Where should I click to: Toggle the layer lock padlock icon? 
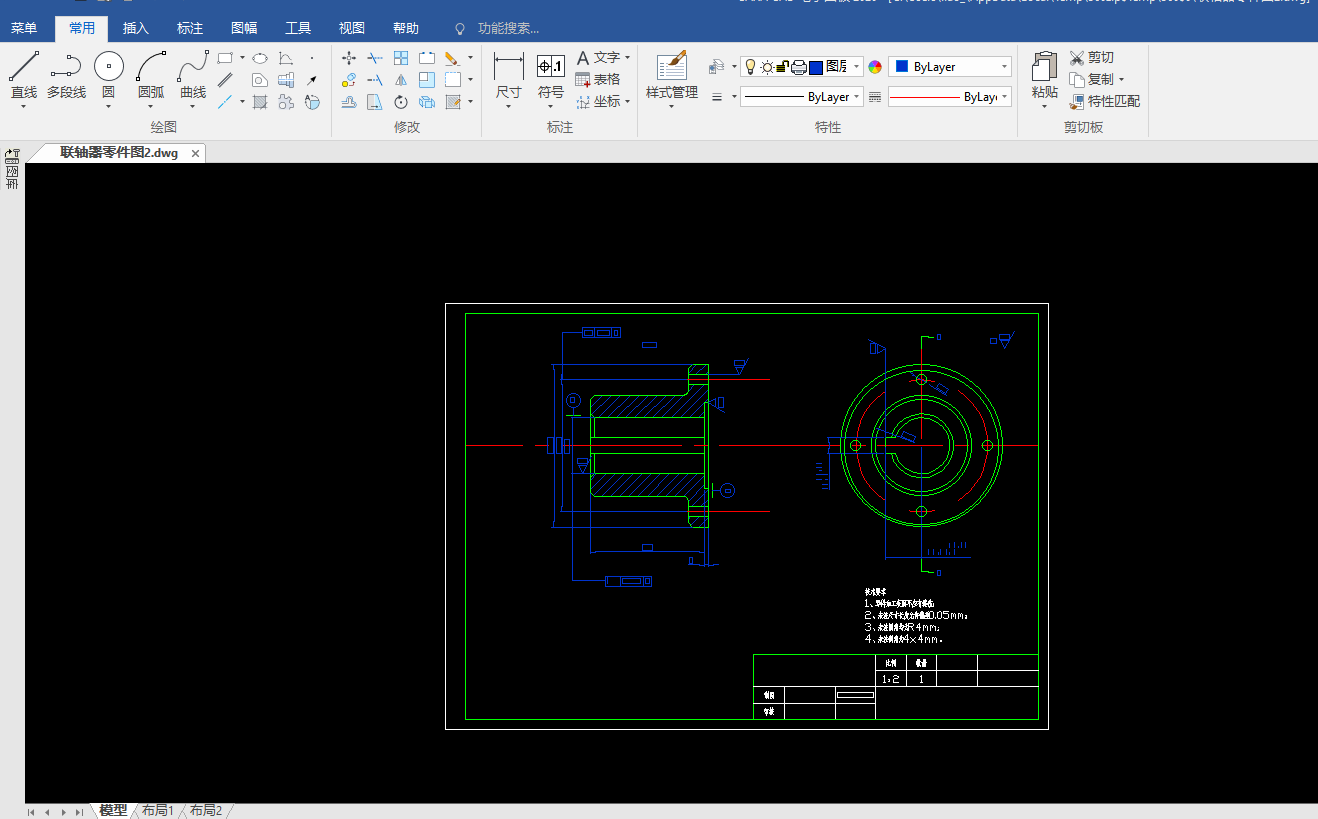[x=783, y=67]
